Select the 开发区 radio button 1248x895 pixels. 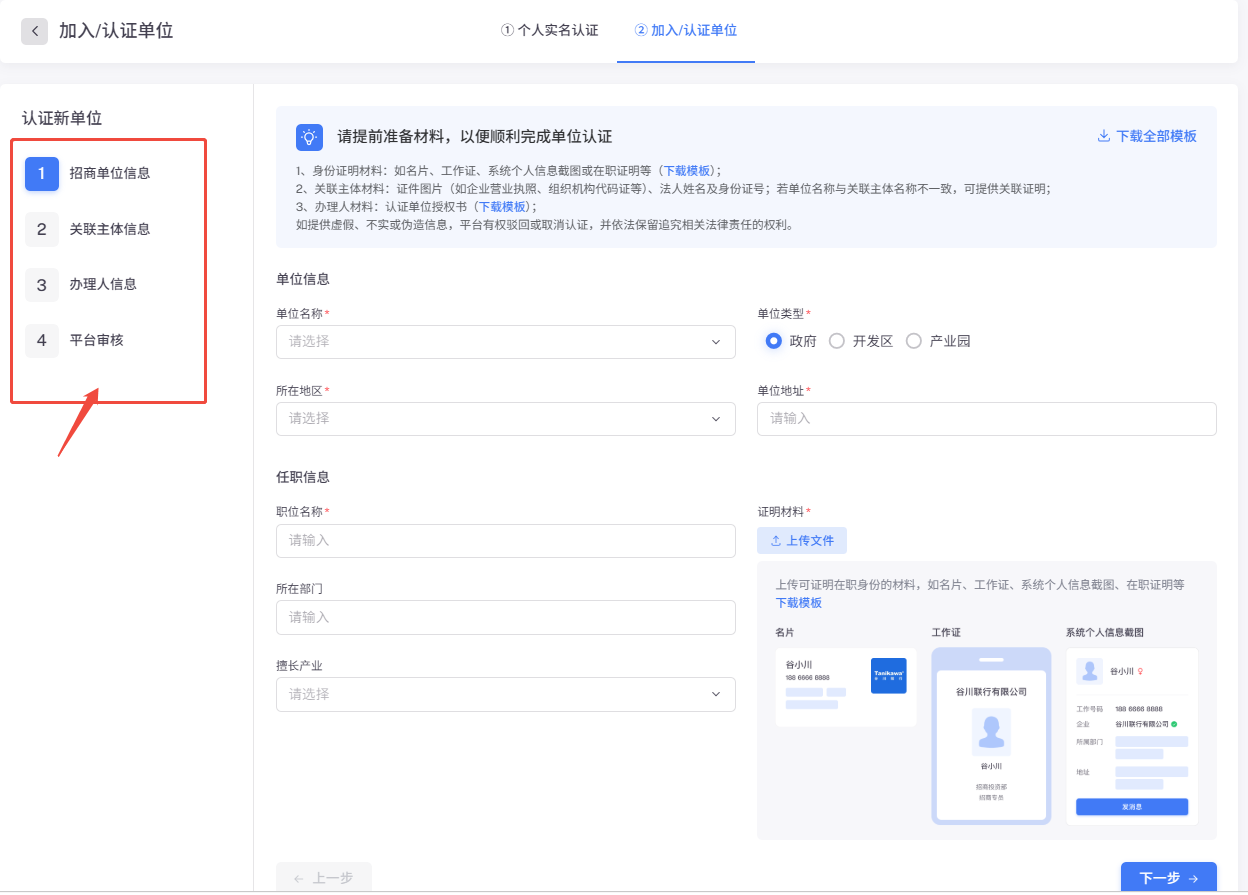click(837, 341)
